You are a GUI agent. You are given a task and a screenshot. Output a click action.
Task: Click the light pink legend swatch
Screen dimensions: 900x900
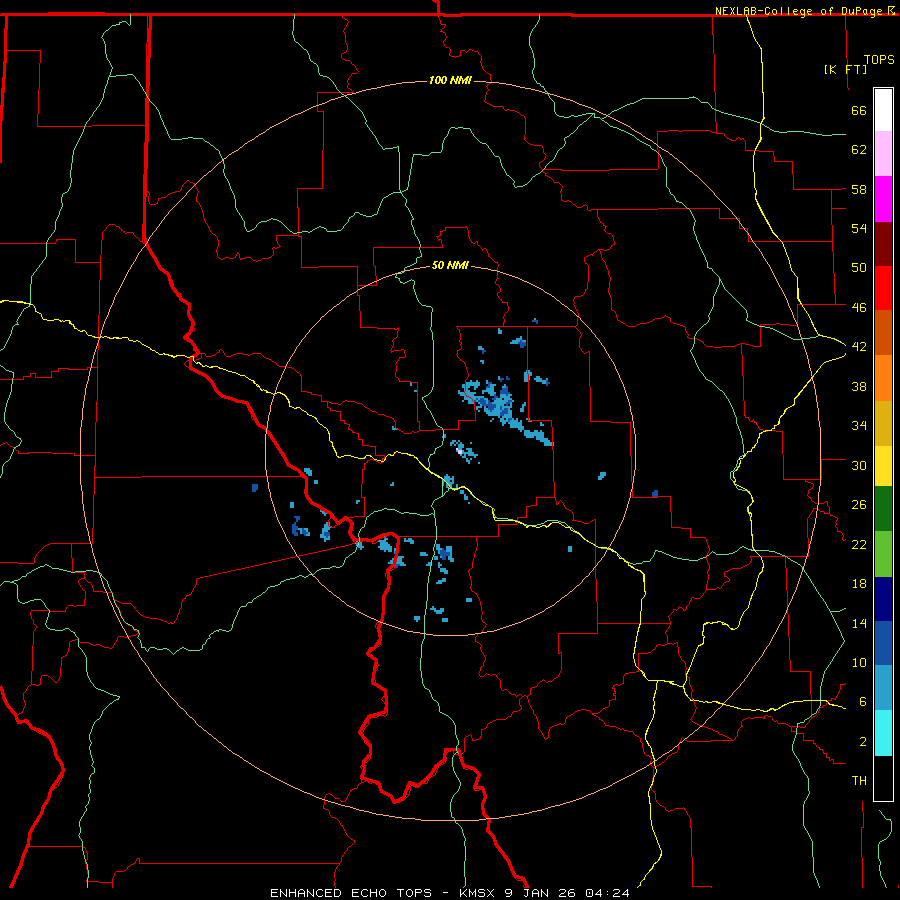[x=883, y=154]
